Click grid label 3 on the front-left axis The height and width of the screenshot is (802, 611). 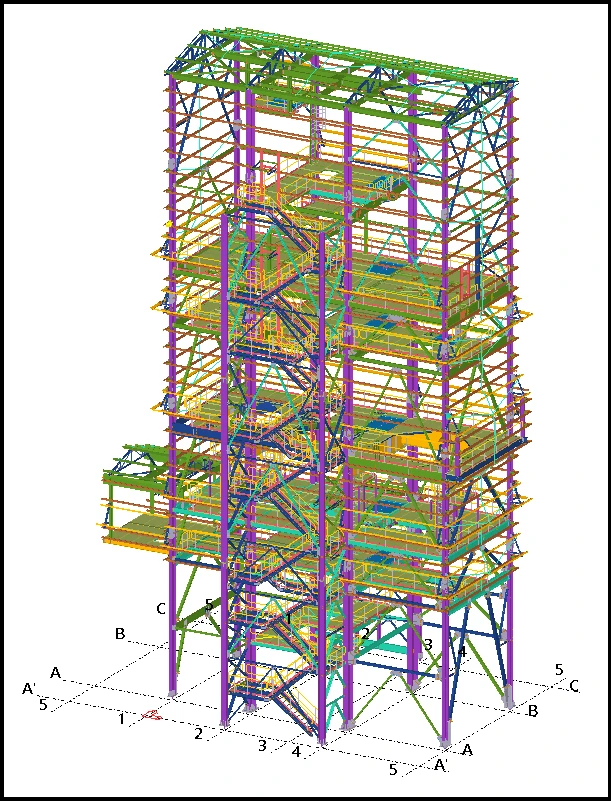(263, 745)
